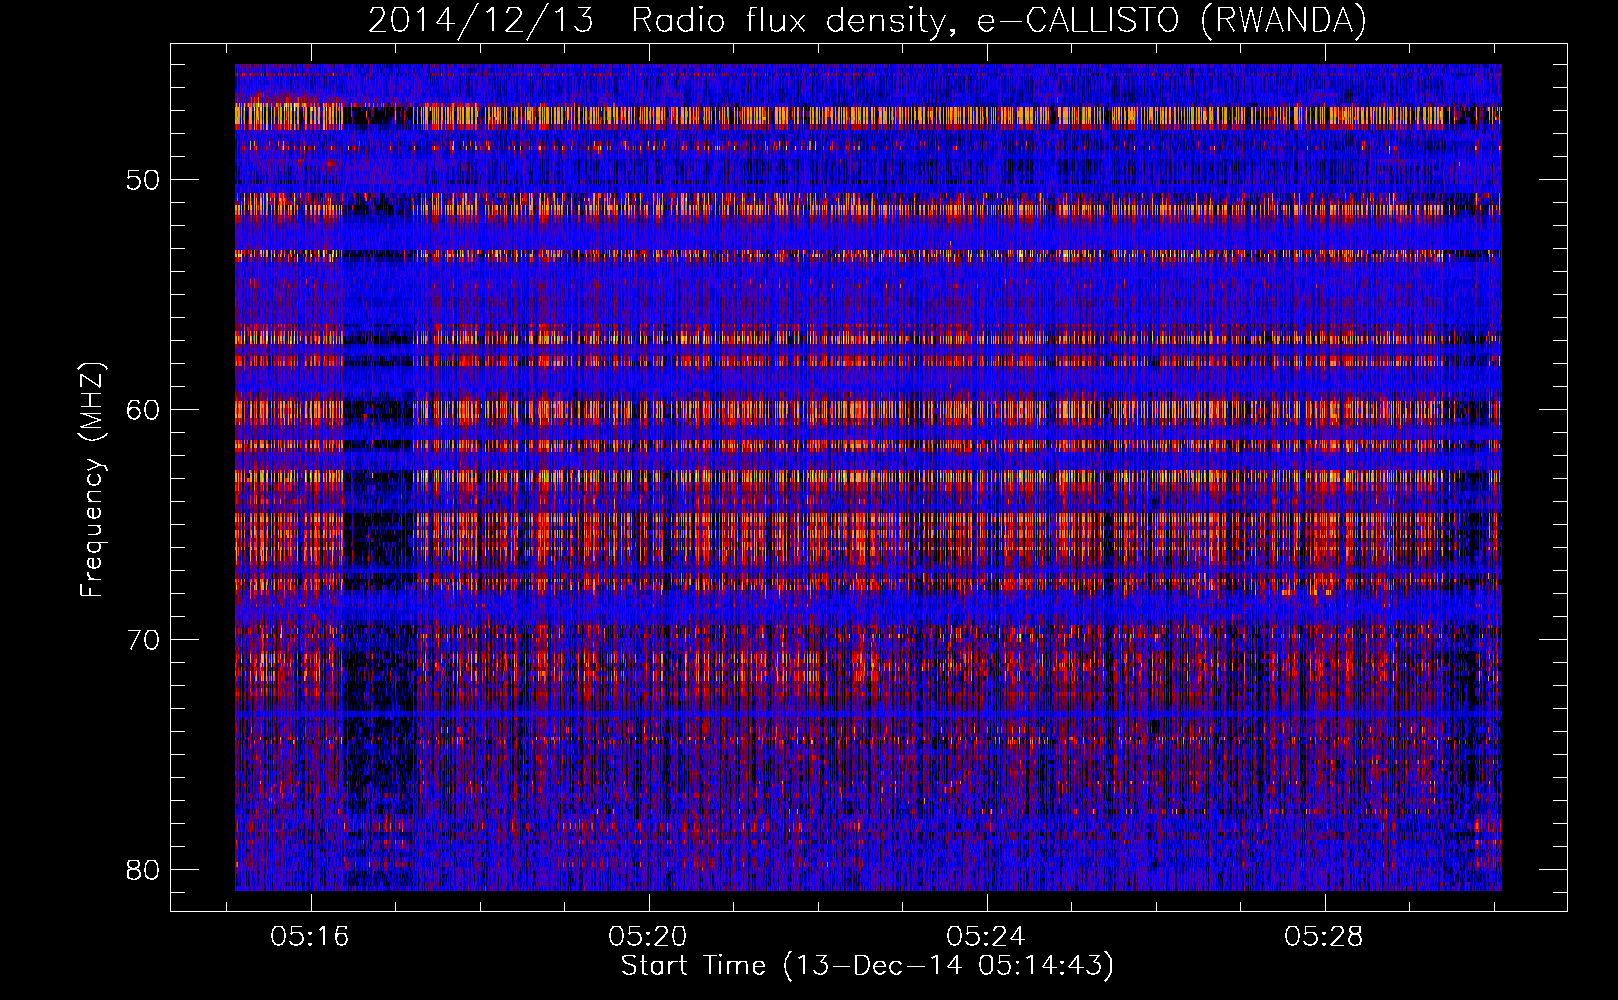Image resolution: width=1618 pixels, height=1000 pixels.
Task: Click the 05:20 time tick label
Action: (x=648, y=937)
